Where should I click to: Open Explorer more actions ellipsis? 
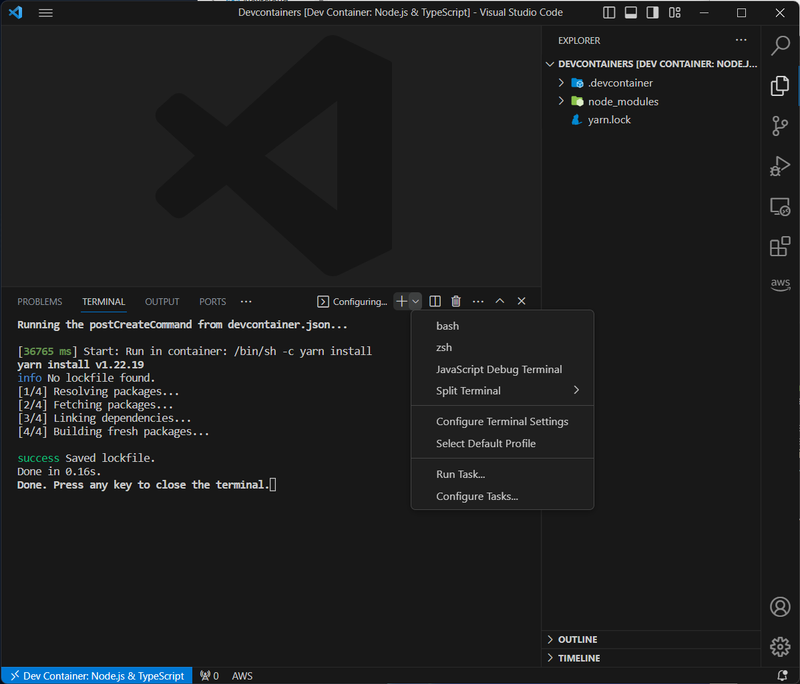[x=741, y=40]
